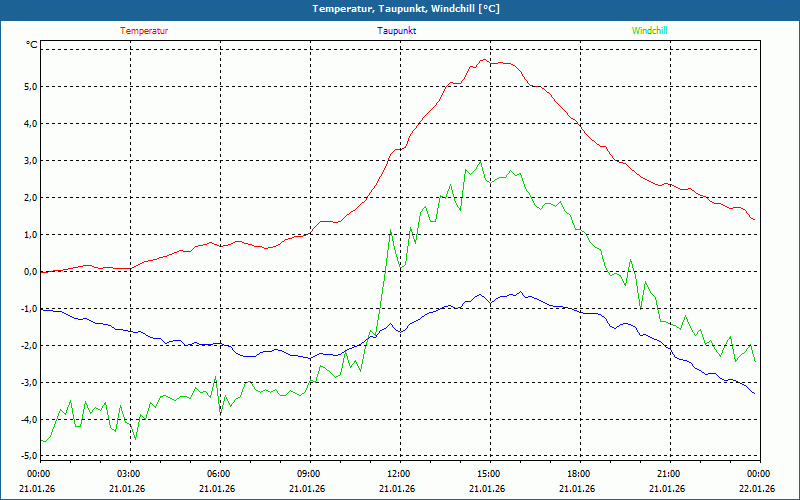800x500 pixels.
Task: Select the 15:00 time axis label
Action: (488, 474)
